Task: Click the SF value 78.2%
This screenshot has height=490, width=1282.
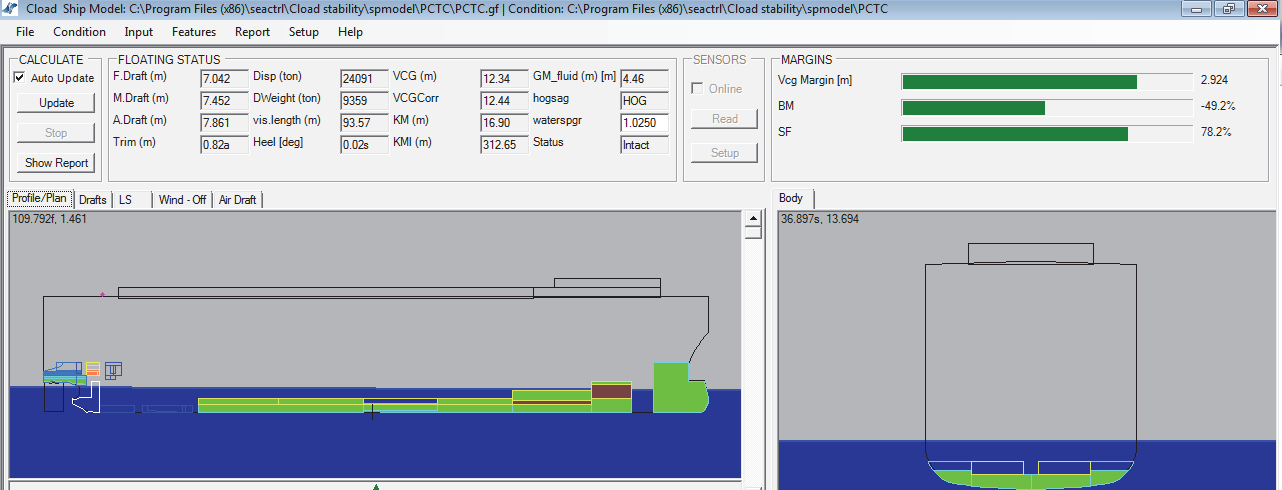Action: click(1216, 132)
